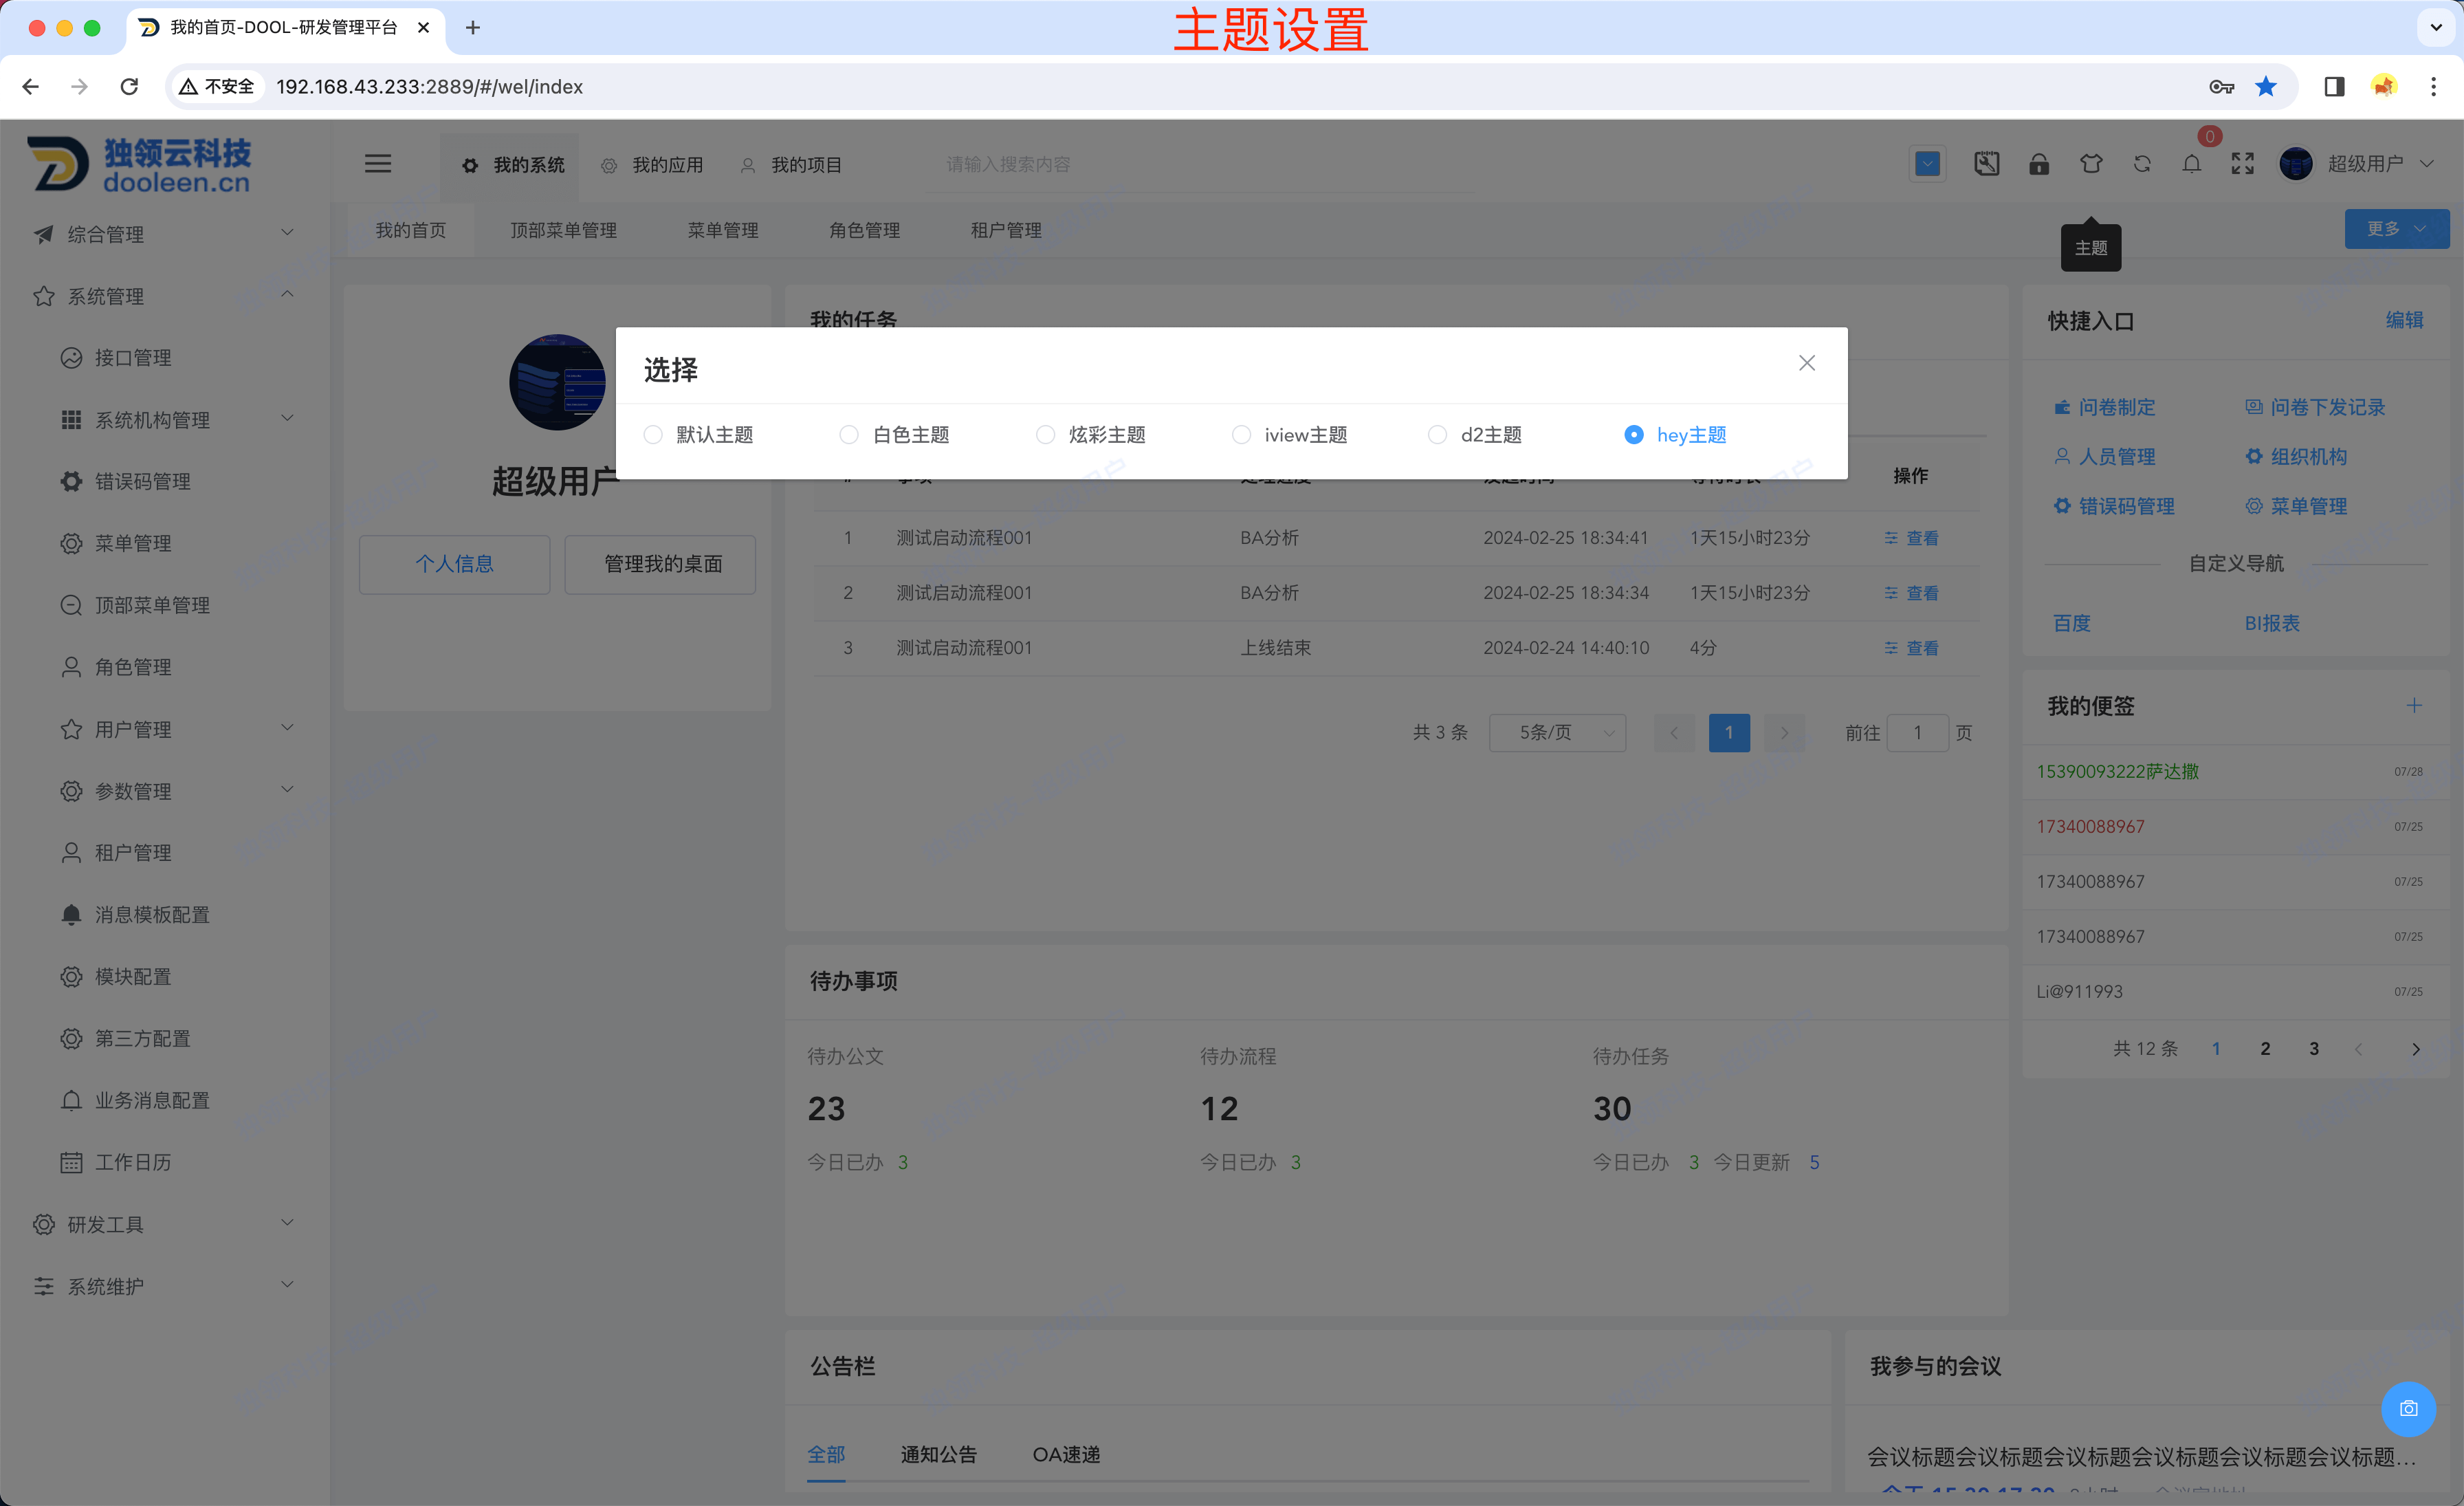Screen dimensions: 2464x1506
Task: Open the 租户管理 tab
Action: [x=1006, y=230]
